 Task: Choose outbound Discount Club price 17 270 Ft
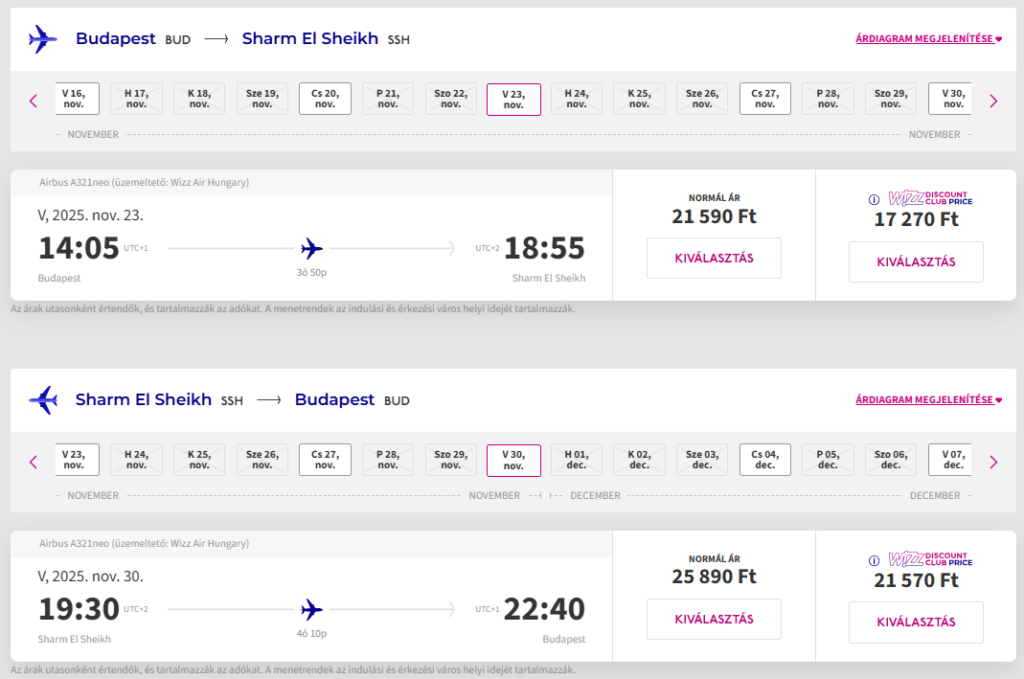(x=916, y=262)
